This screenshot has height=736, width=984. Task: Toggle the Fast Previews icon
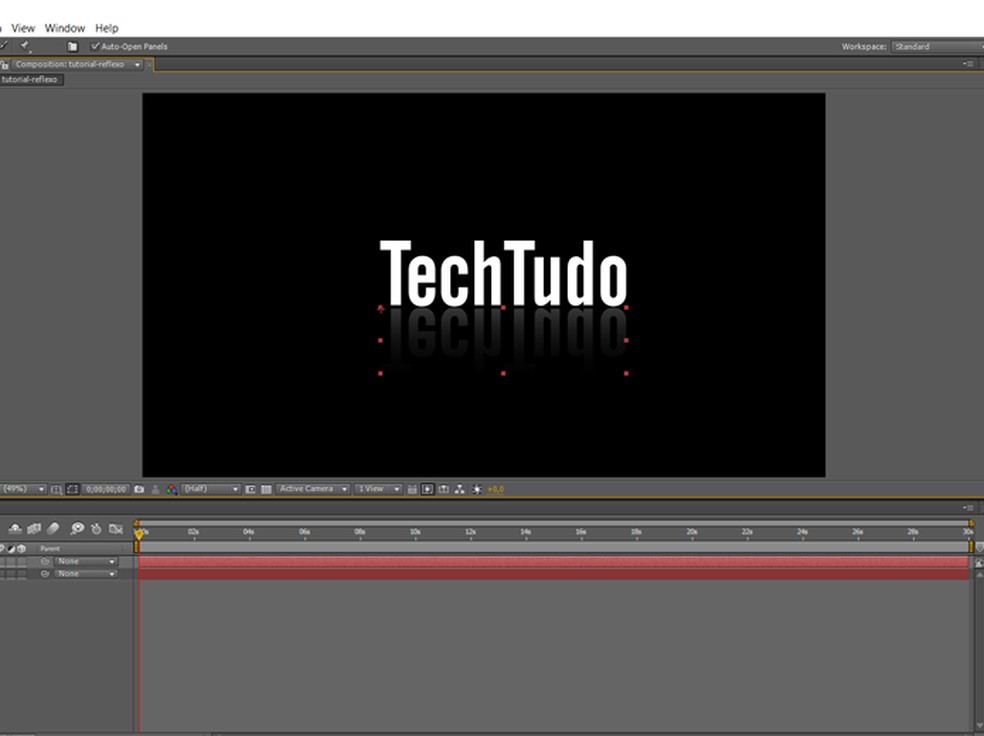[427, 489]
